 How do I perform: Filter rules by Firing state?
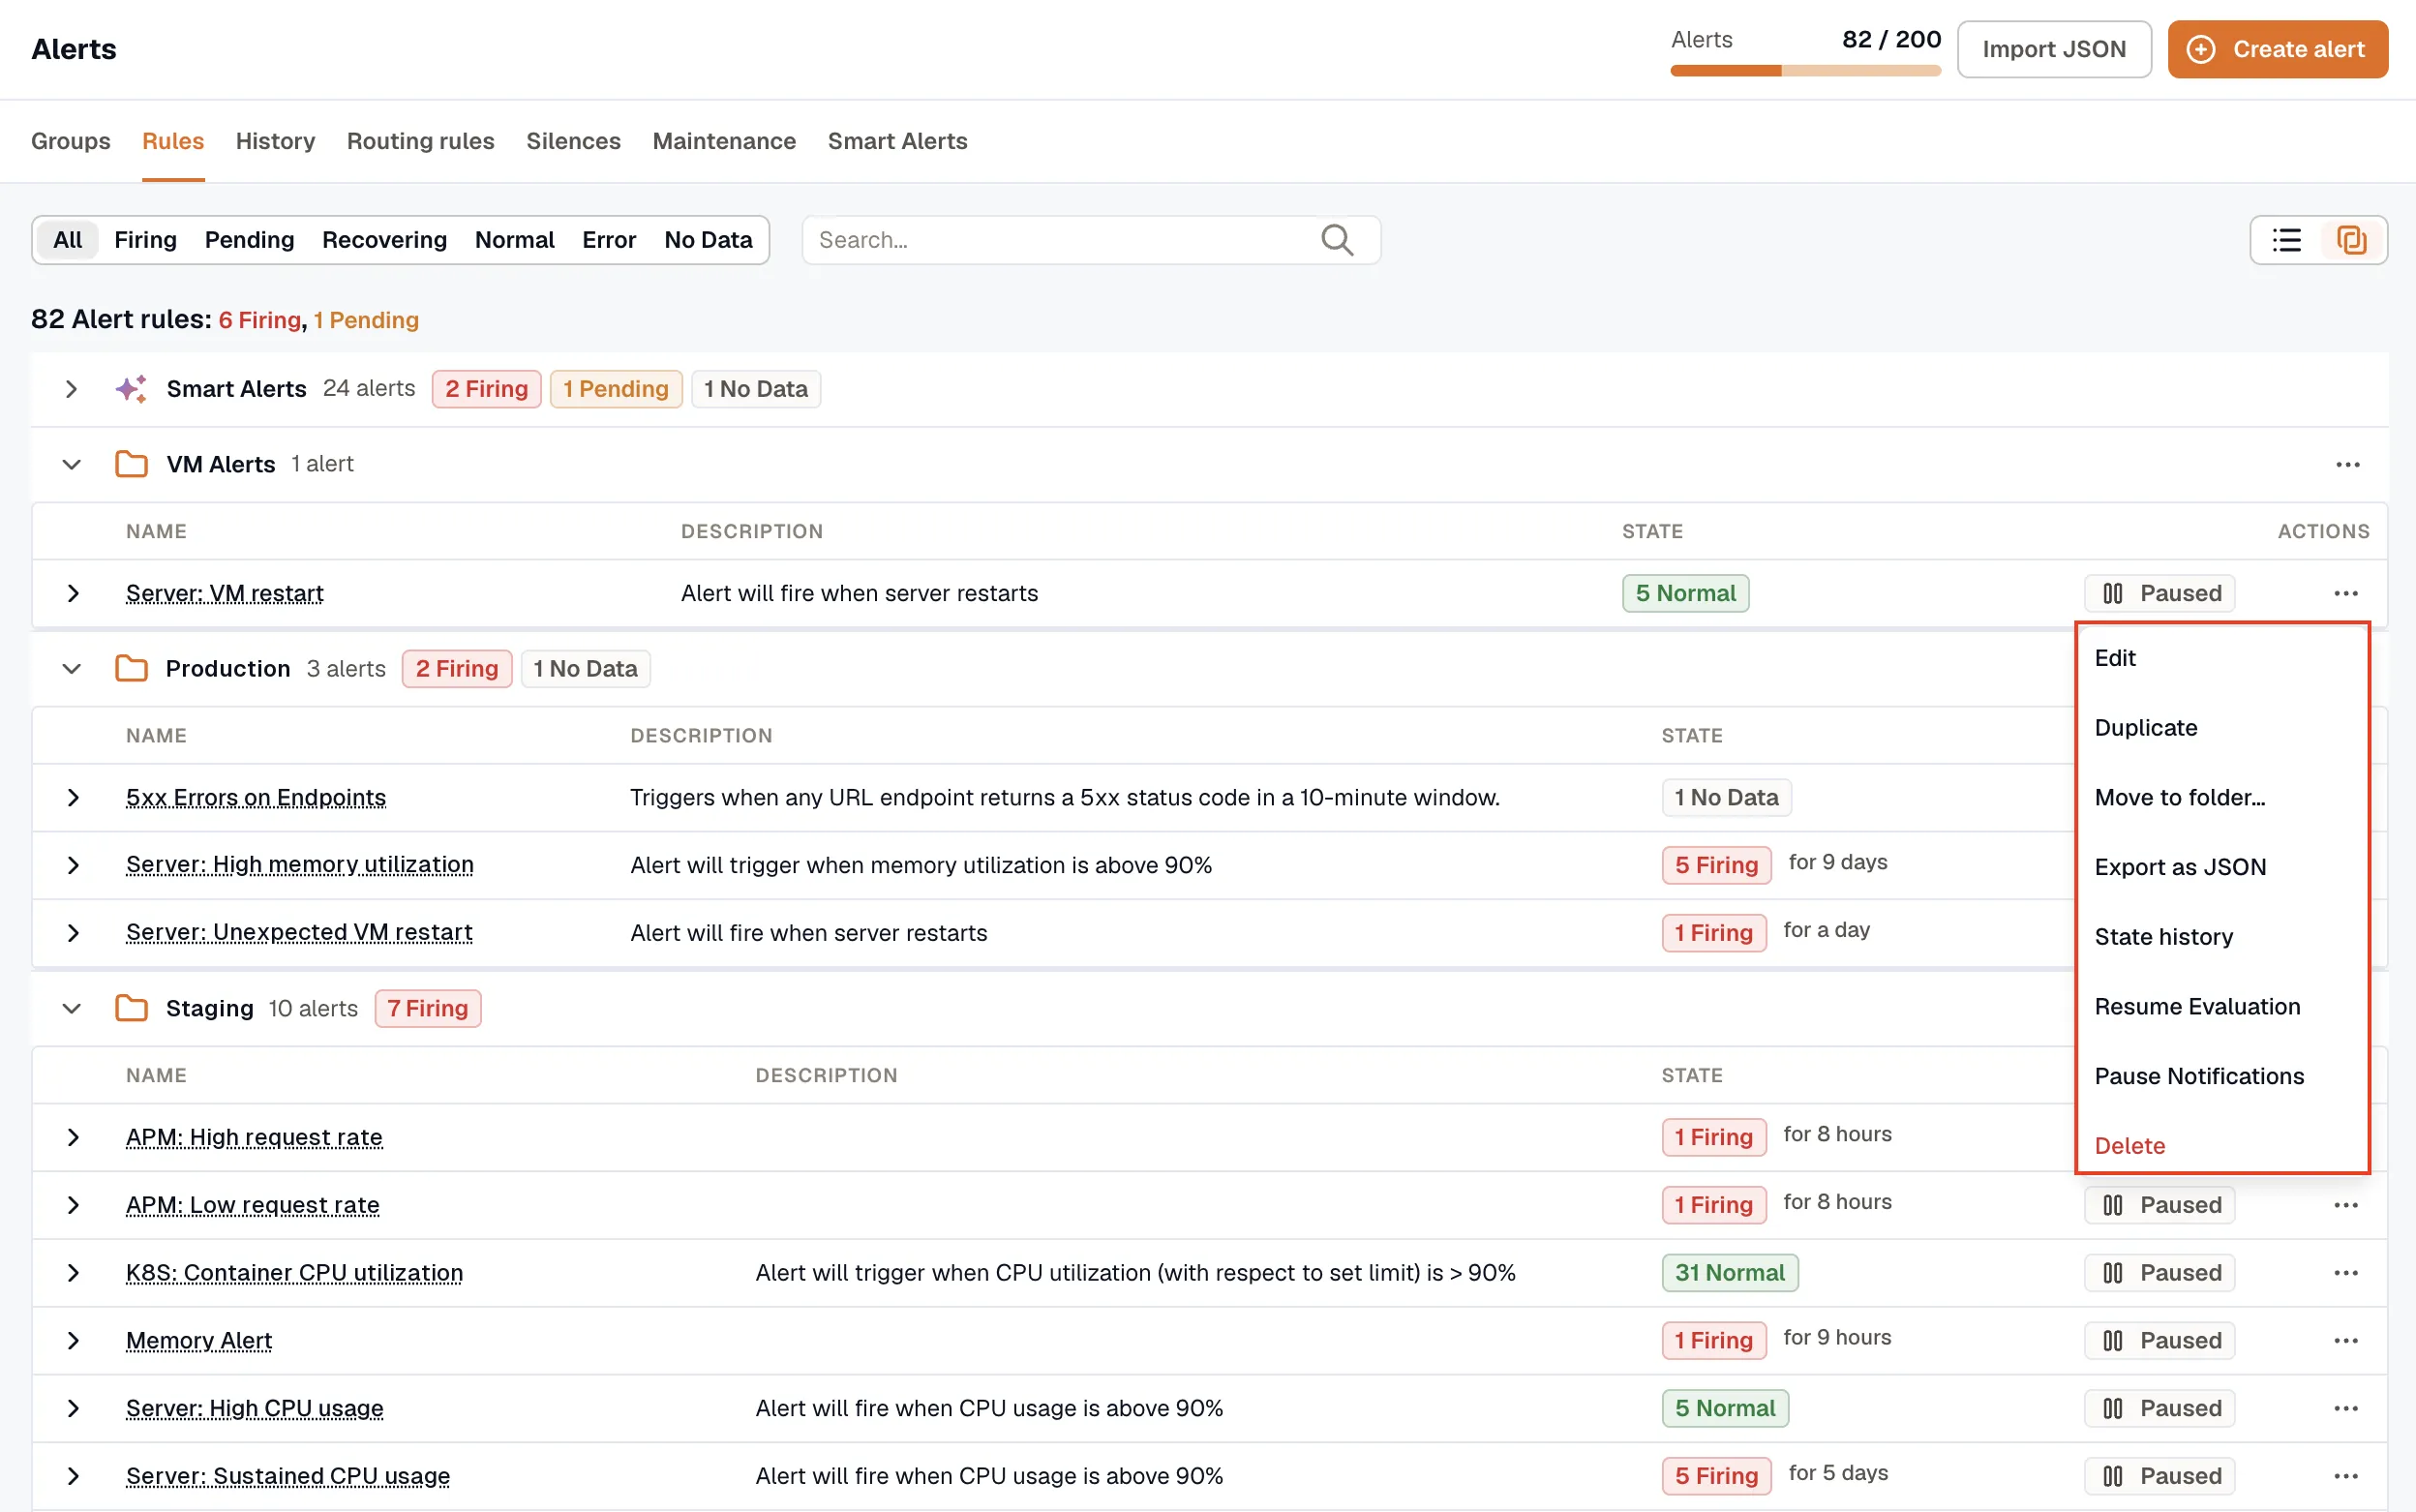point(145,240)
